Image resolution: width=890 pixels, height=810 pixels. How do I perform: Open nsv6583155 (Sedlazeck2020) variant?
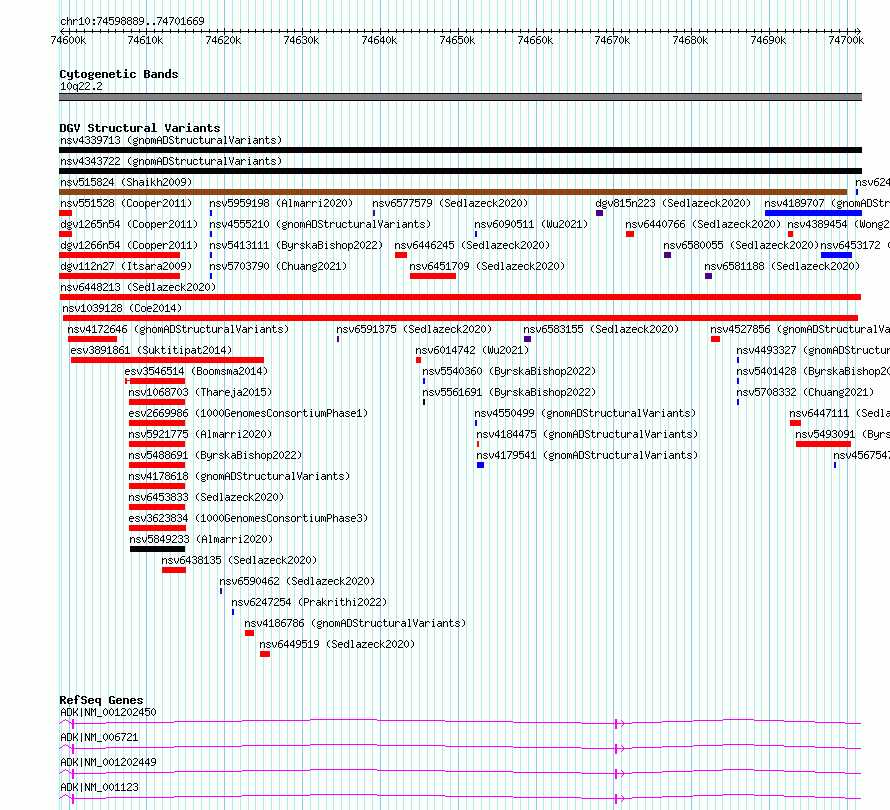(601, 329)
